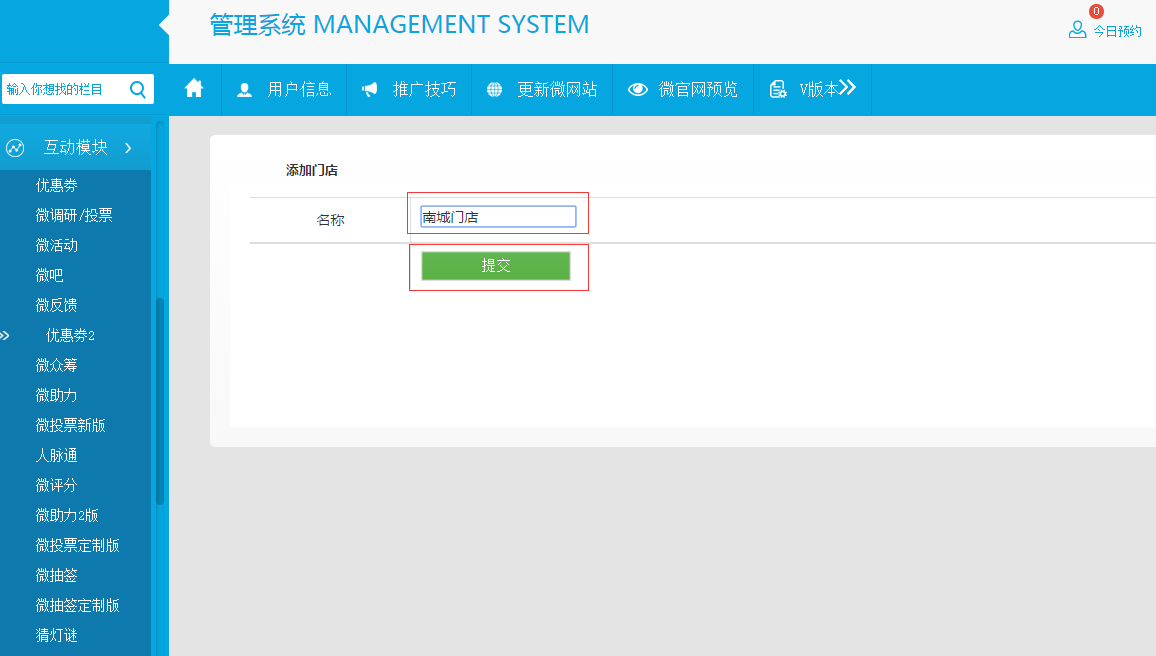
Task: Click the eye icon for 微官网预览
Action: [x=637, y=90]
